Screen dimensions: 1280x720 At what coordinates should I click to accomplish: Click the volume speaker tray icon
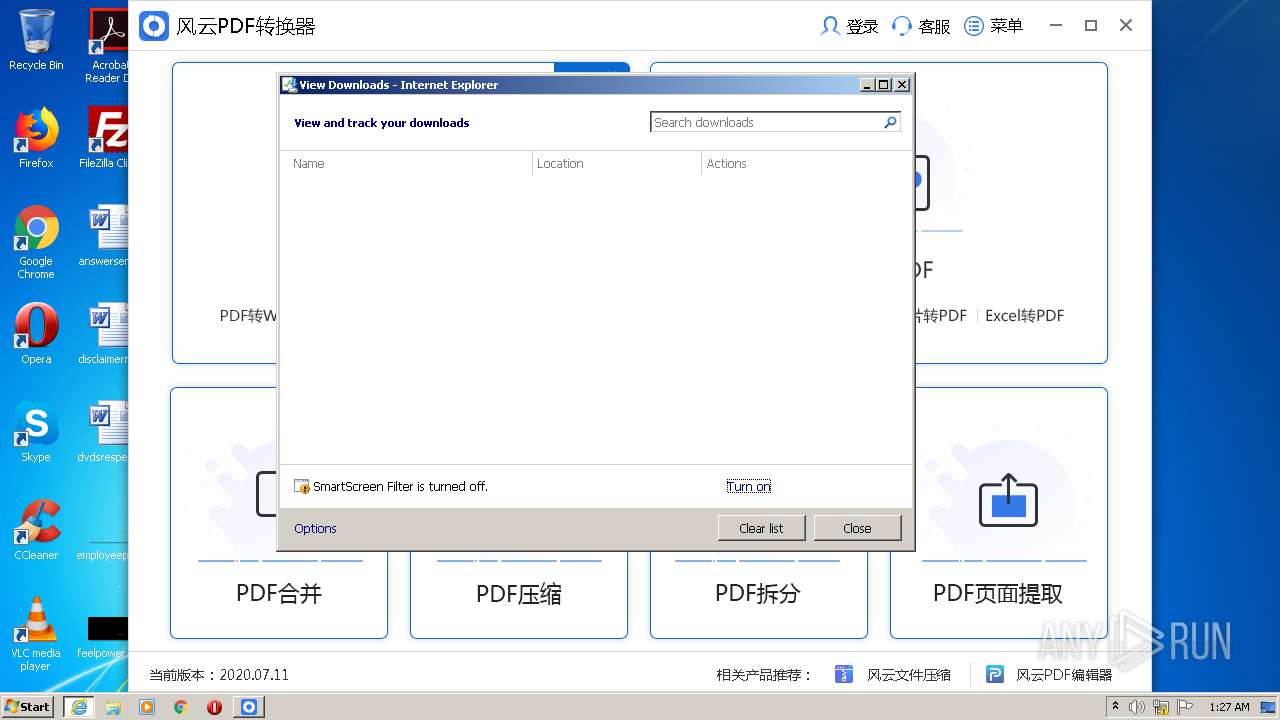(x=1137, y=707)
